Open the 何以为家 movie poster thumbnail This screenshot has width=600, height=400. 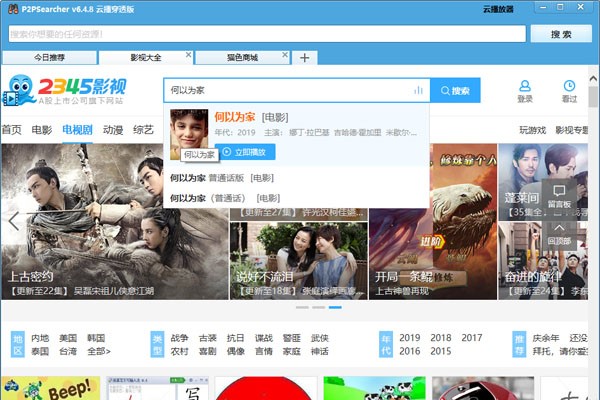click(x=189, y=134)
